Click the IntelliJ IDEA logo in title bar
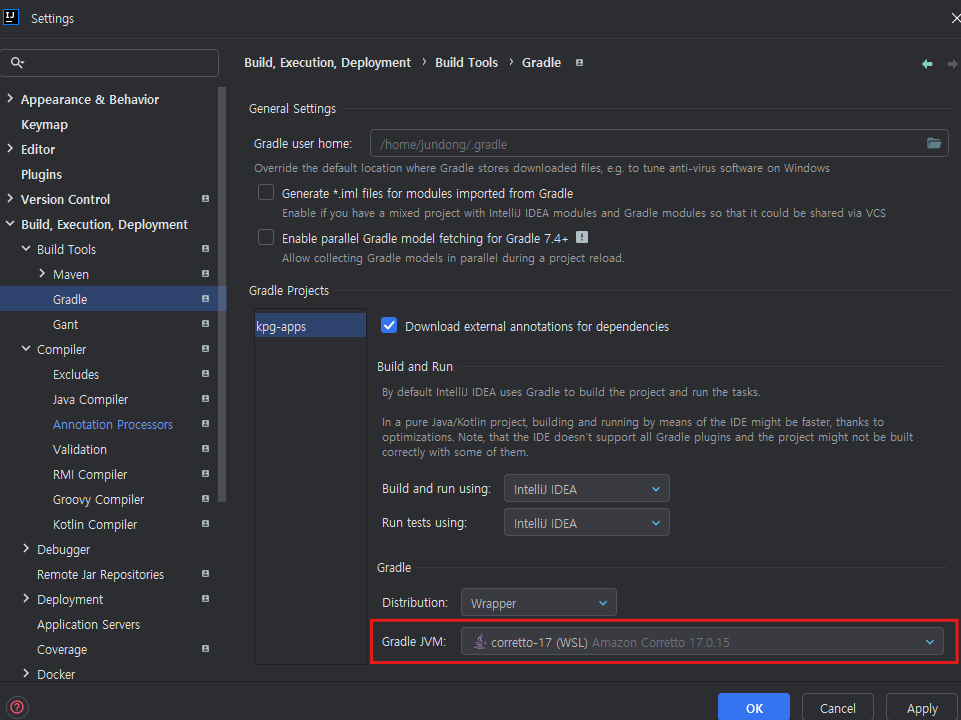The image size is (961, 720). pyautogui.click(x=11, y=17)
